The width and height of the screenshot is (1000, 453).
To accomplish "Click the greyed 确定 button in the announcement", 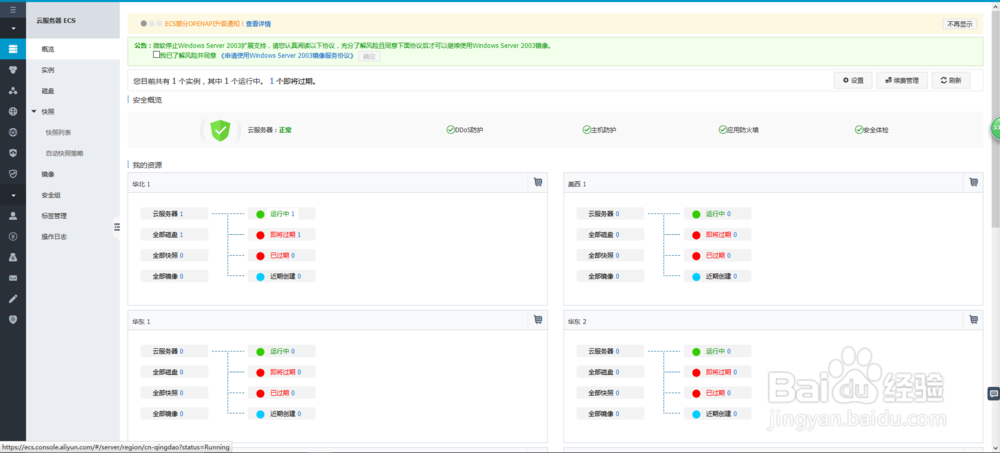I will point(369,56).
